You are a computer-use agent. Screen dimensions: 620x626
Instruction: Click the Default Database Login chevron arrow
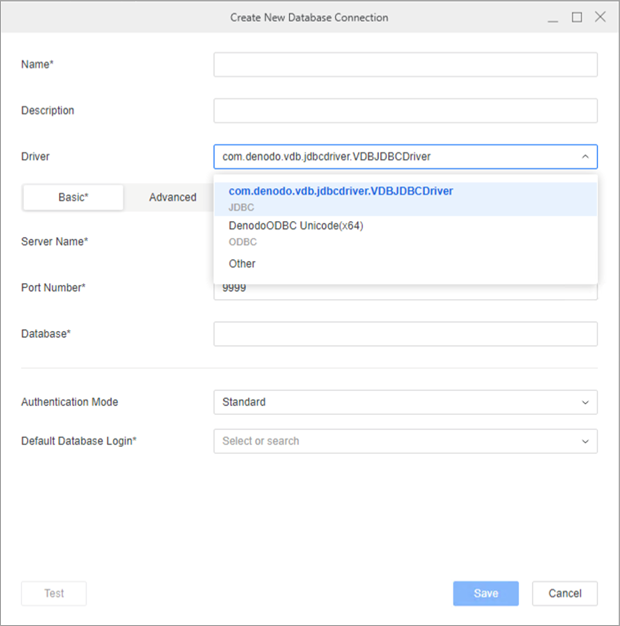coord(585,441)
